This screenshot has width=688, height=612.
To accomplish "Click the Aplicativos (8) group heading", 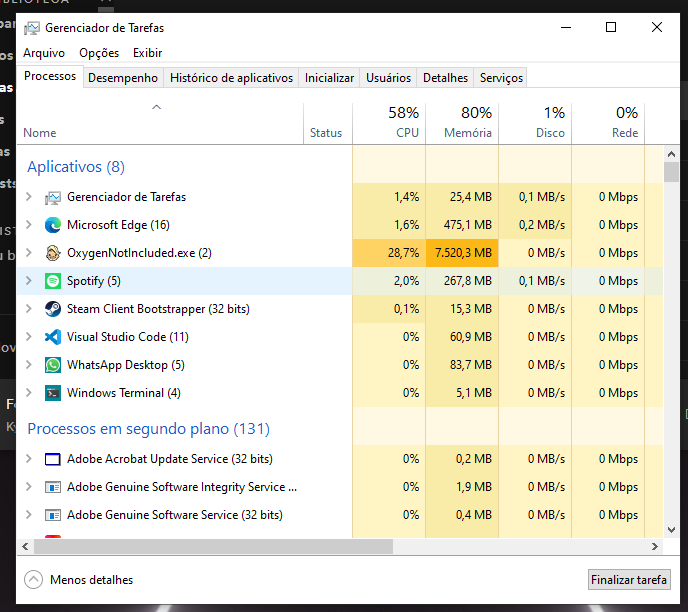I will [76, 167].
